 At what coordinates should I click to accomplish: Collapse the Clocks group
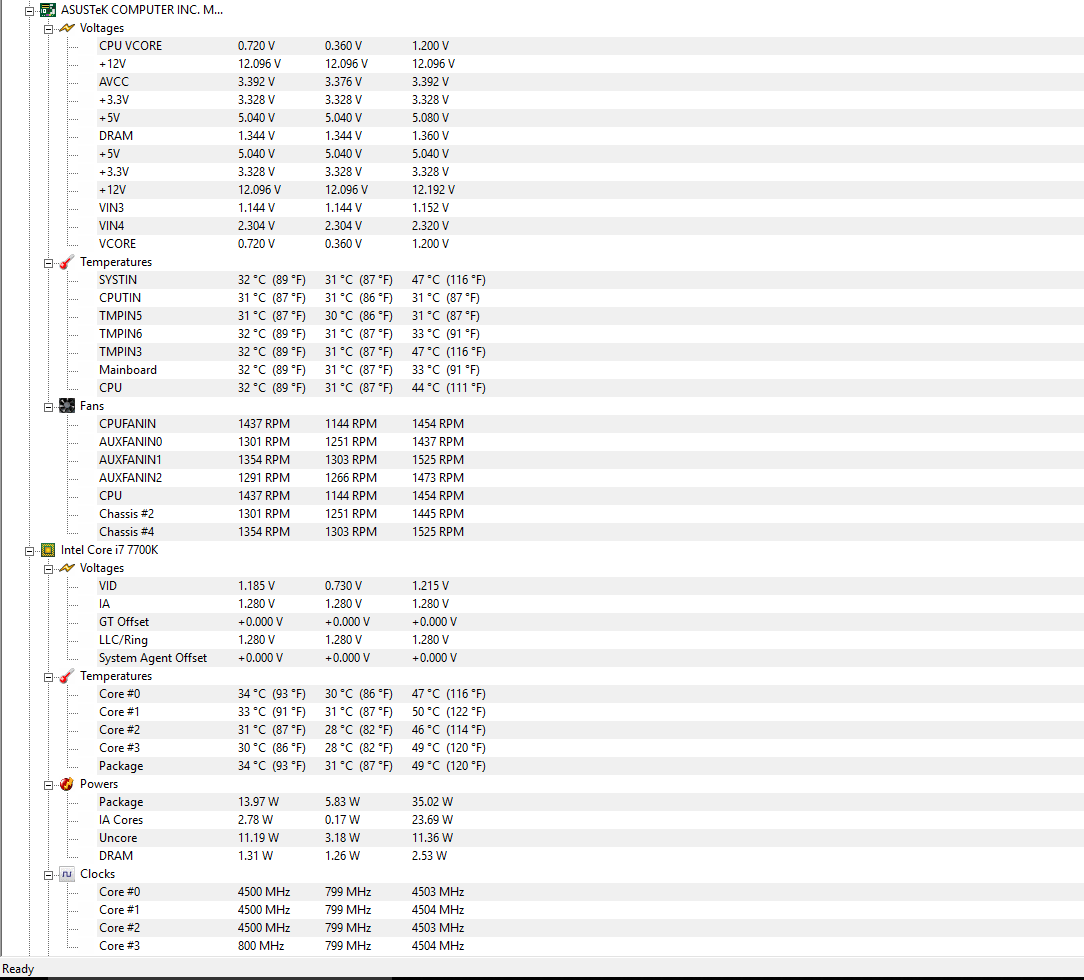coord(48,875)
